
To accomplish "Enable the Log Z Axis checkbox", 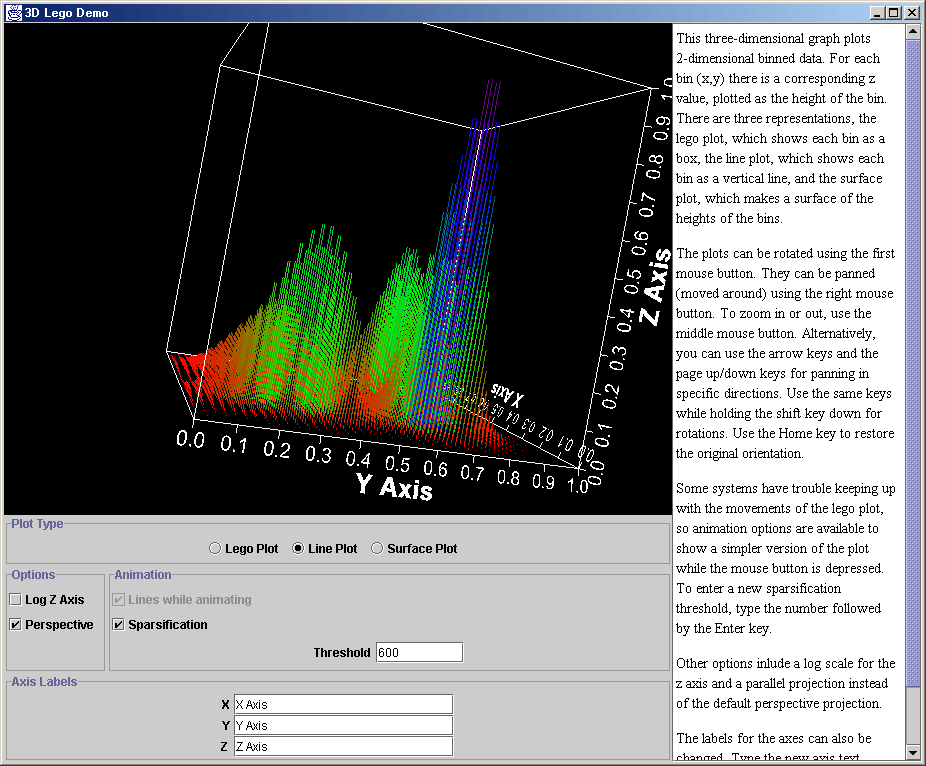I will 16,600.
